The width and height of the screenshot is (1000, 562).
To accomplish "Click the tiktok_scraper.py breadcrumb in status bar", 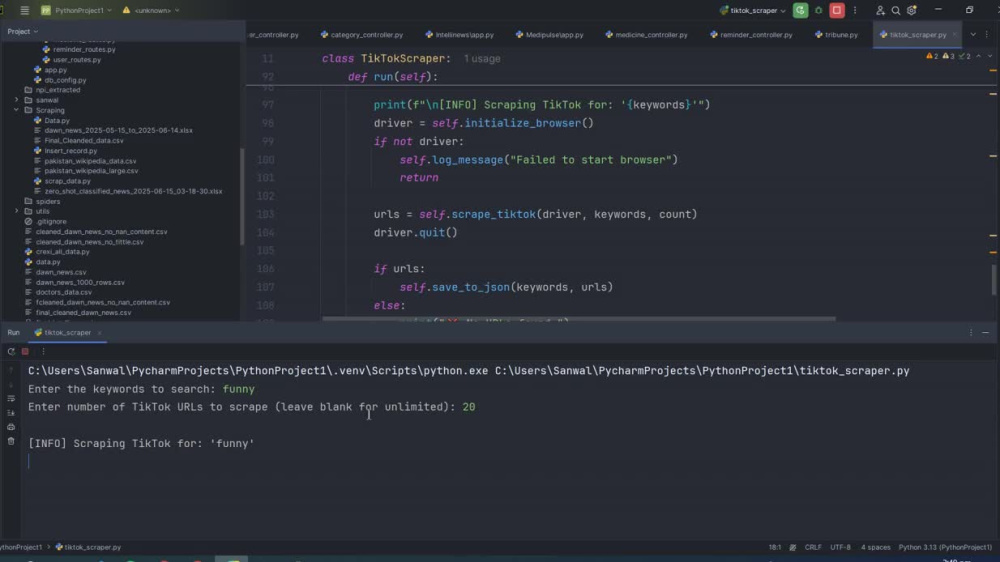I will pos(88,547).
